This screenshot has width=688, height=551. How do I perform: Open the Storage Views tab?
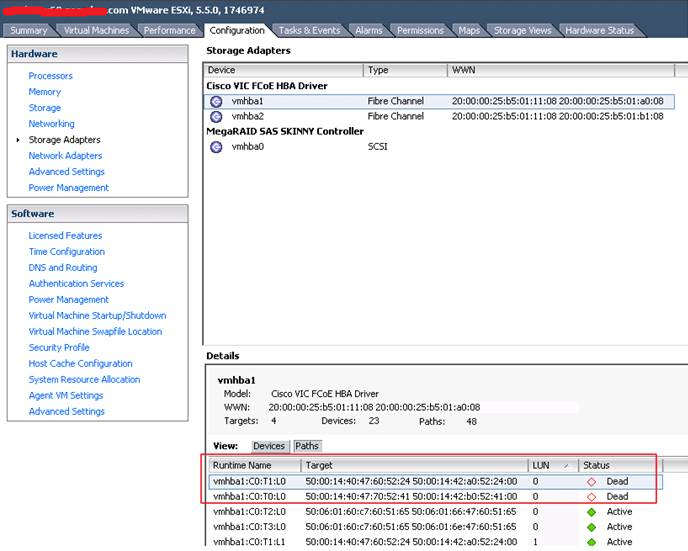tap(523, 30)
